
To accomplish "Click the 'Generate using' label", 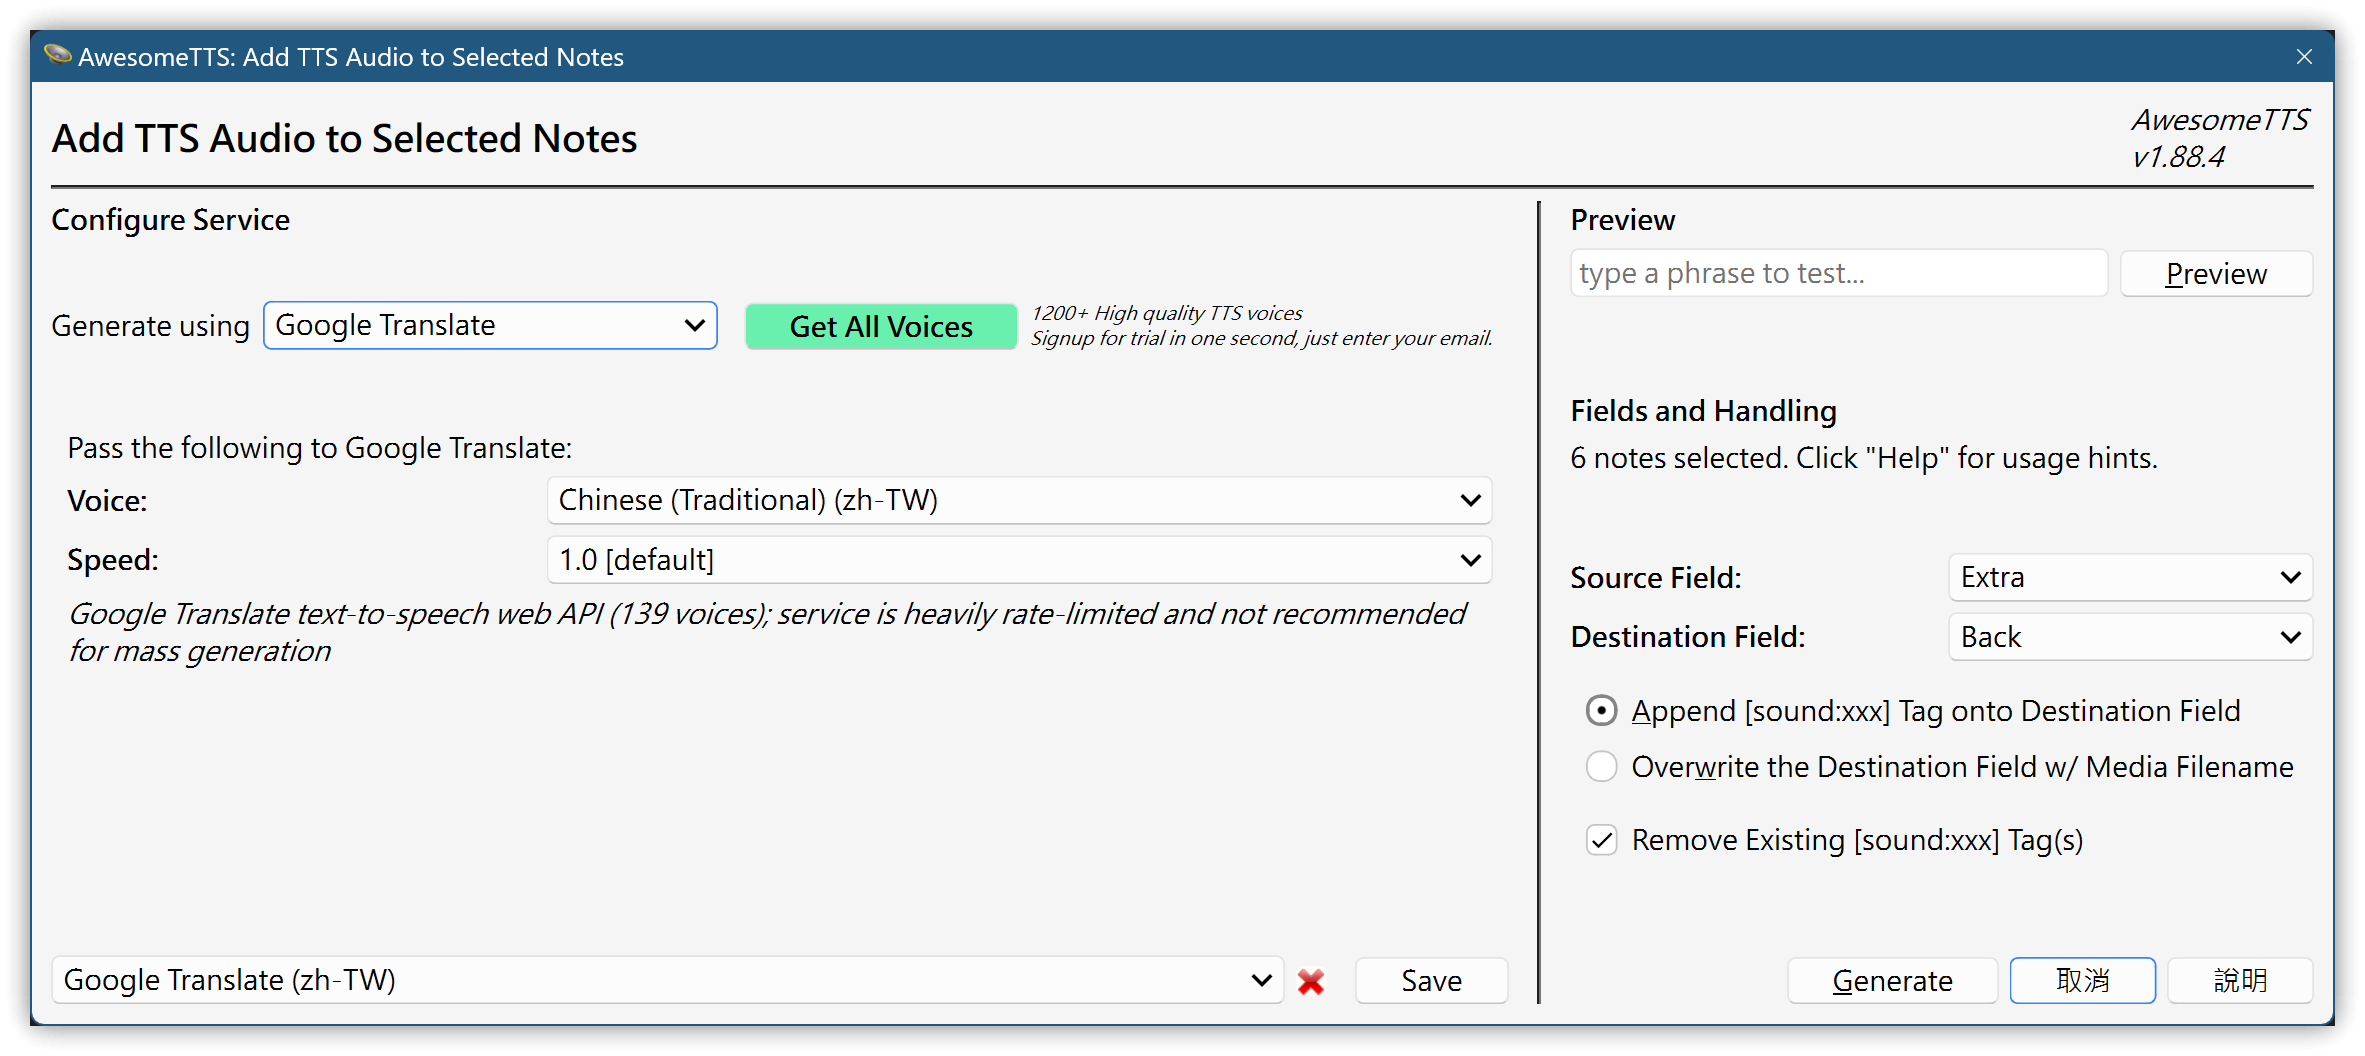I will tap(150, 327).
